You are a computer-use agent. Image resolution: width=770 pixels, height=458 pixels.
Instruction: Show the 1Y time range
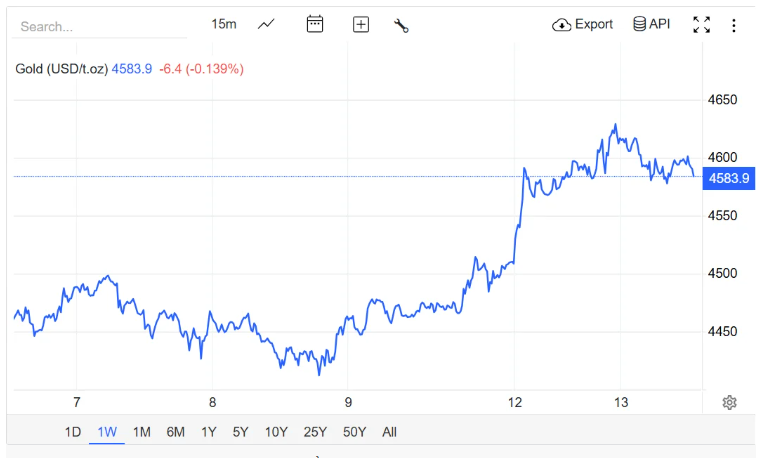point(208,432)
